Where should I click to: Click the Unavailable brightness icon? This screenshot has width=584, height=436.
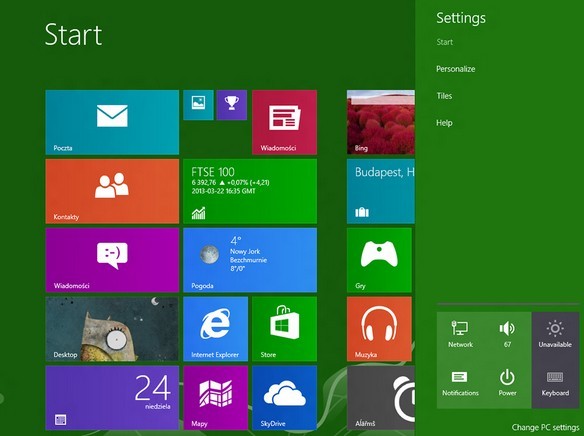click(x=555, y=334)
